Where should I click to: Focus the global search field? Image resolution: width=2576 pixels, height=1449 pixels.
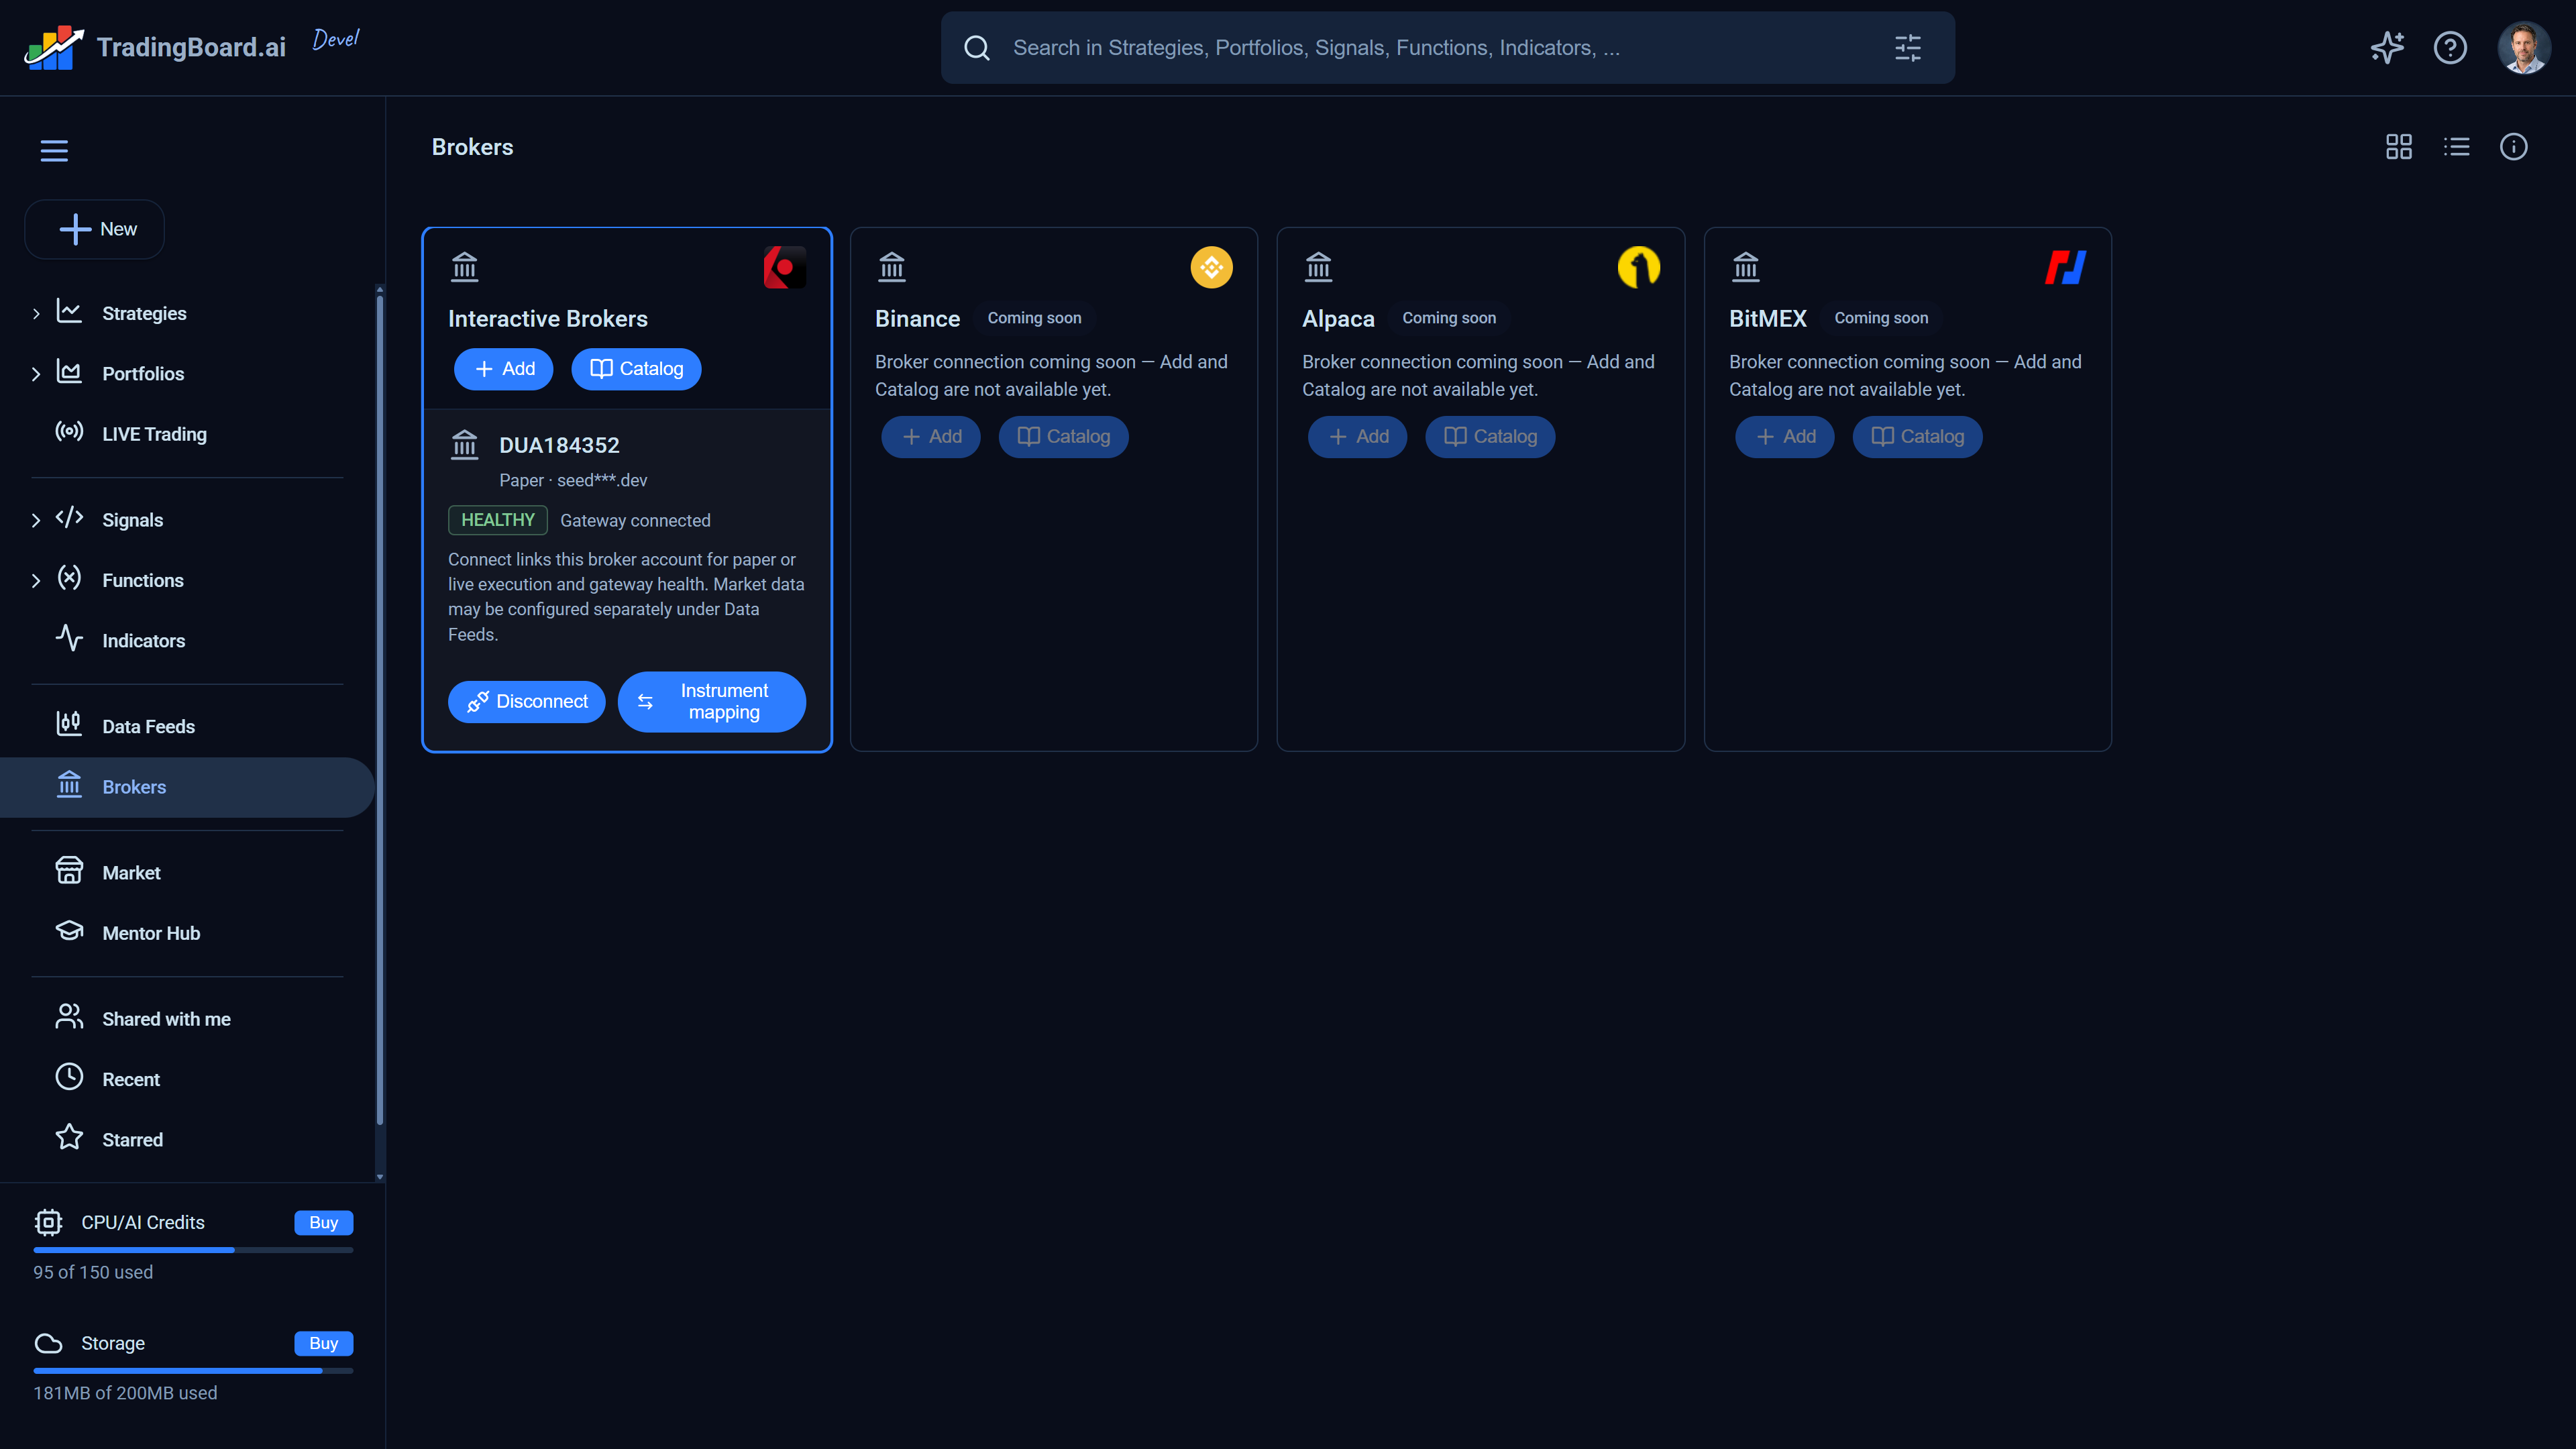1447,48
